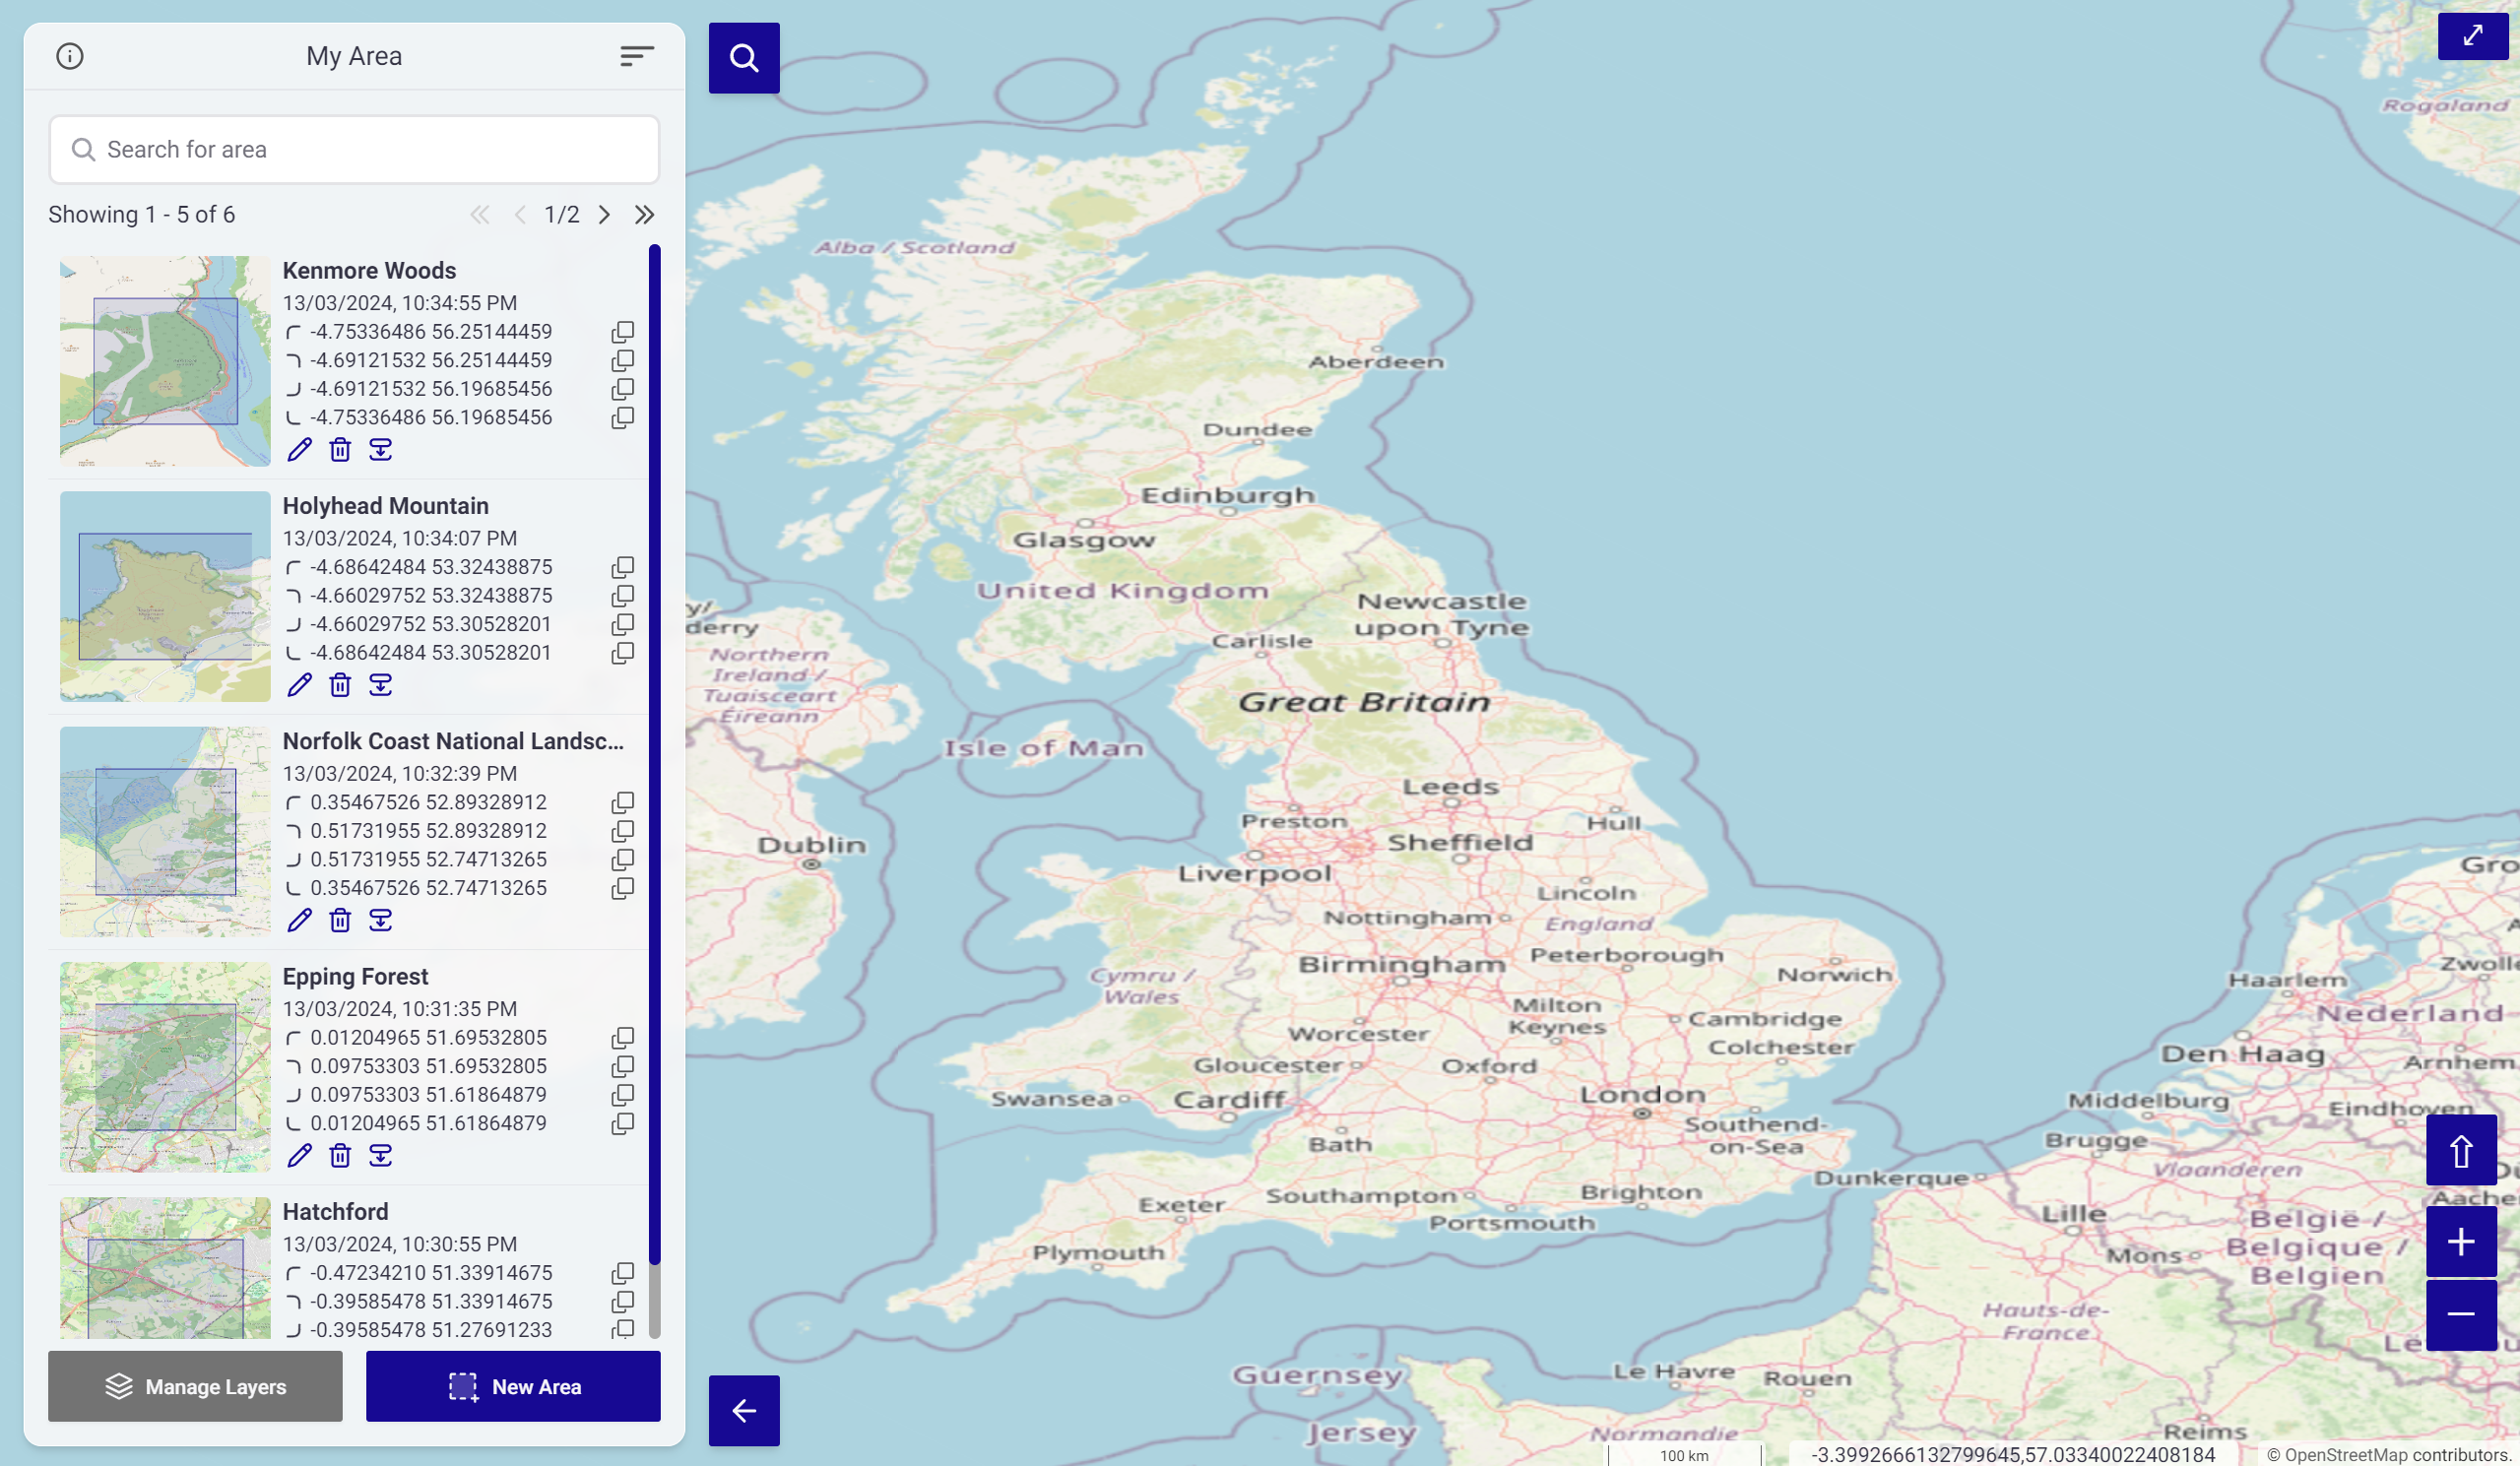Open the Kenmore Woods map thumbnail
The width and height of the screenshot is (2520, 1466).
[165, 361]
